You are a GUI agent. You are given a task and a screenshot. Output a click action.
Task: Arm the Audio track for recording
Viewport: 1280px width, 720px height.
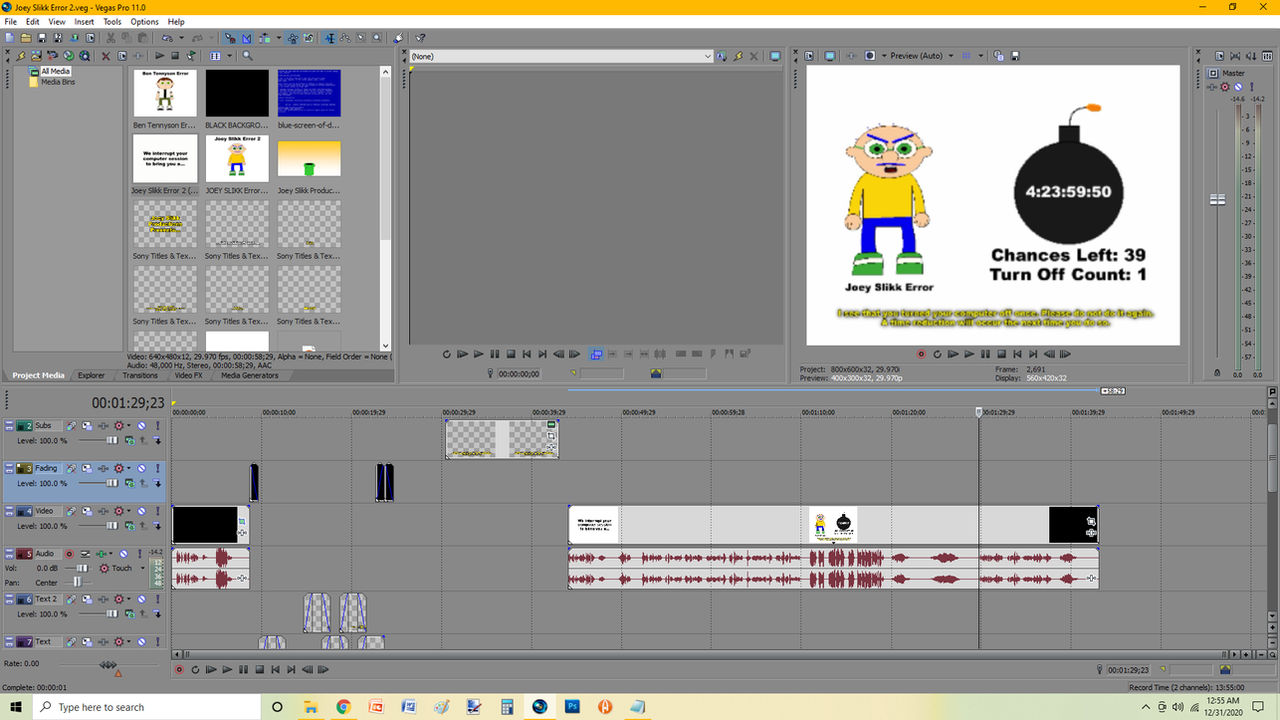click(70, 554)
